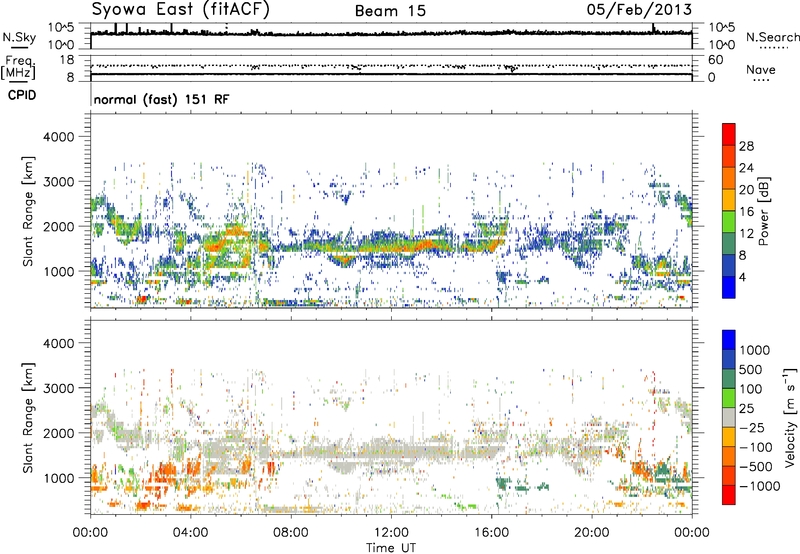
Task: Click the red bottom of the velocity colorbar
Action: tap(729, 495)
